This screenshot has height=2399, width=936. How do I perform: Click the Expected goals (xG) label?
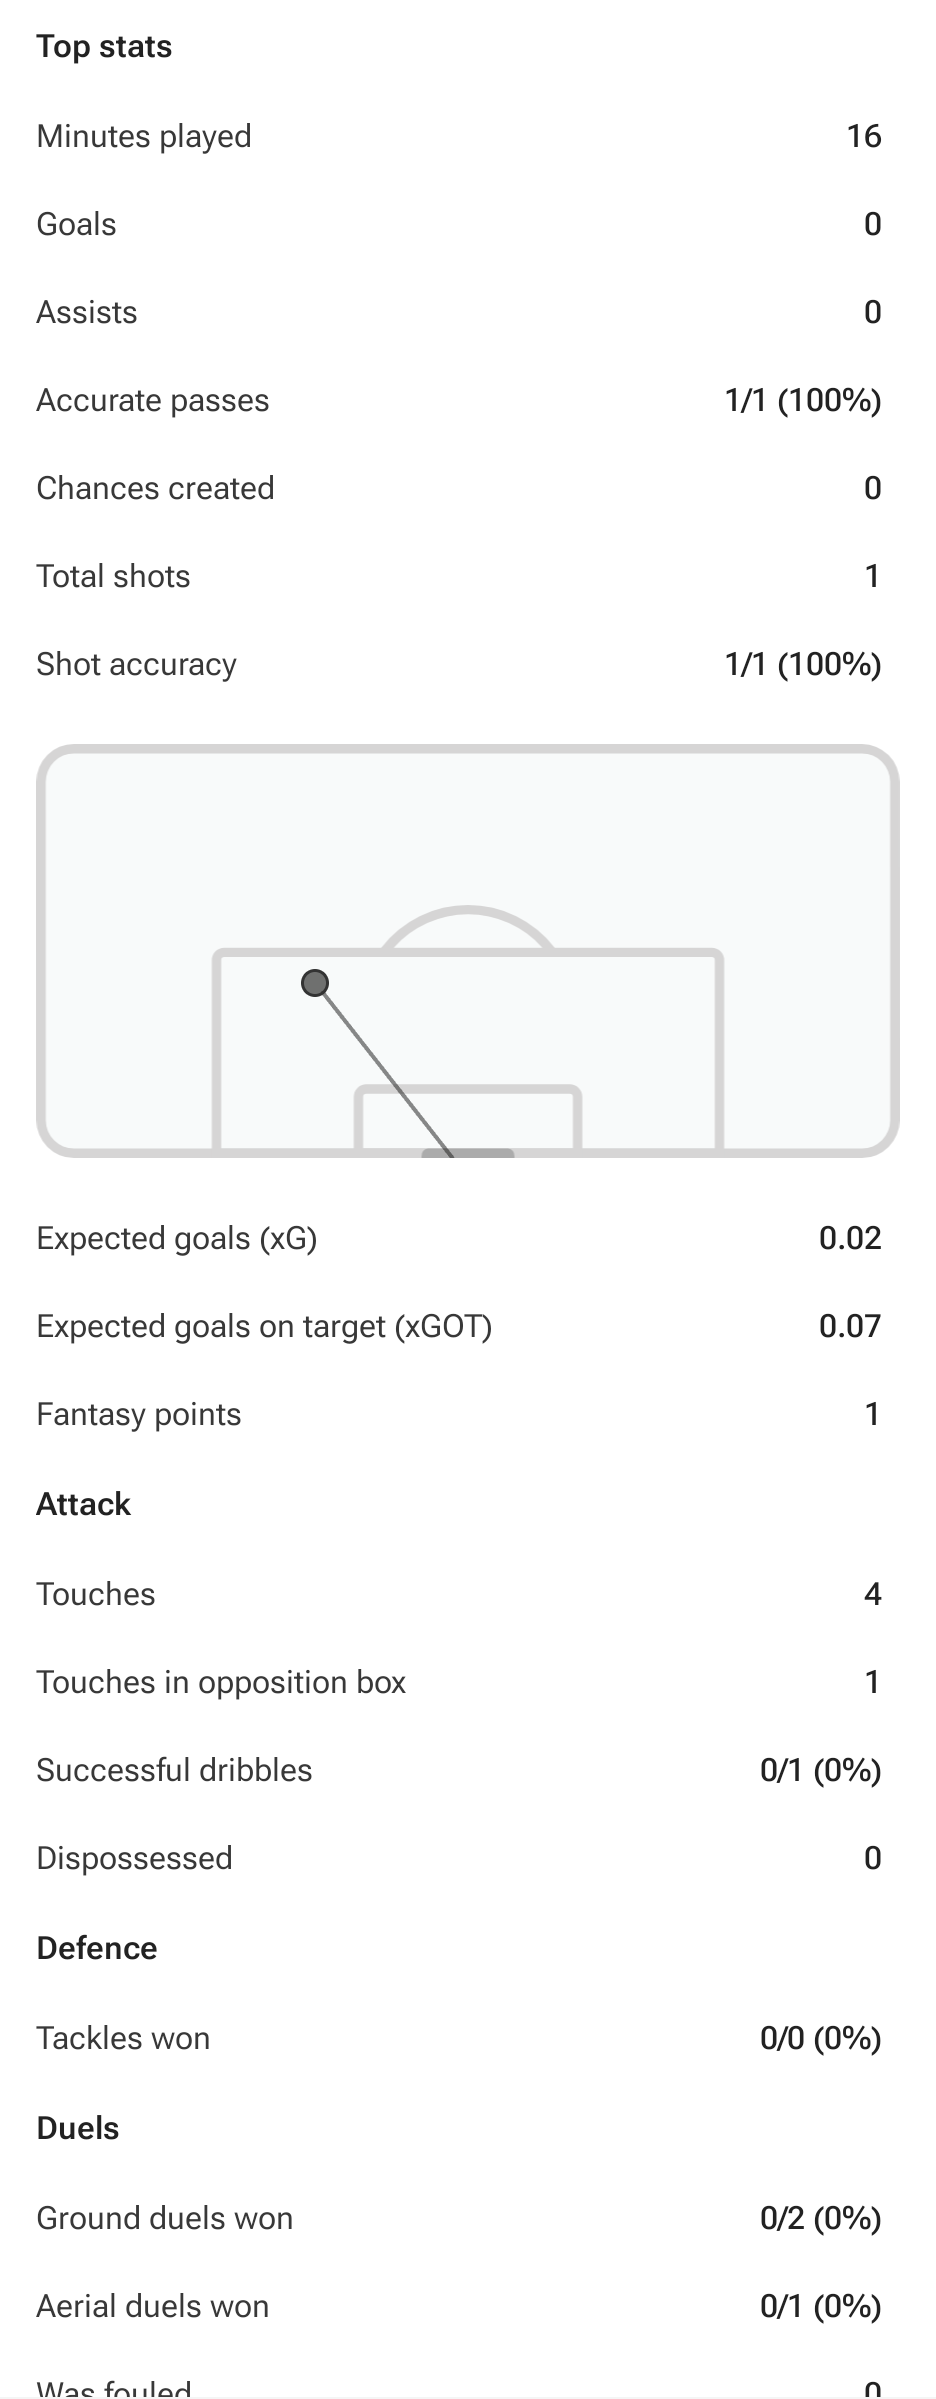click(177, 1238)
